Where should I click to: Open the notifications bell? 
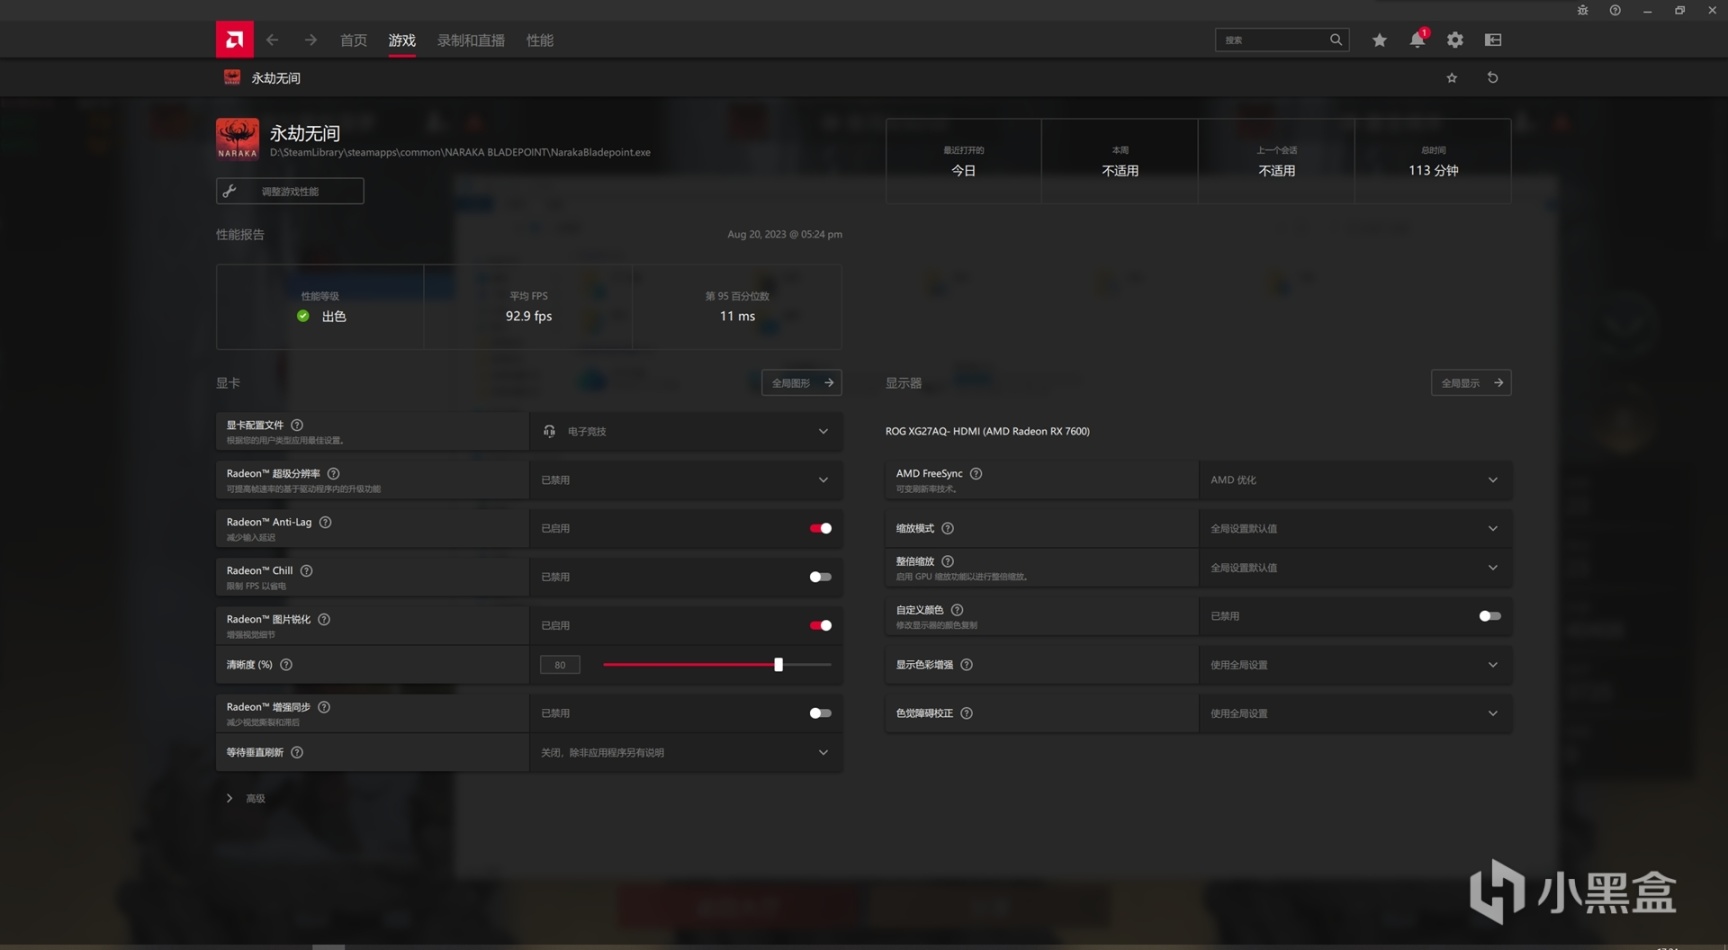point(1417,40)
